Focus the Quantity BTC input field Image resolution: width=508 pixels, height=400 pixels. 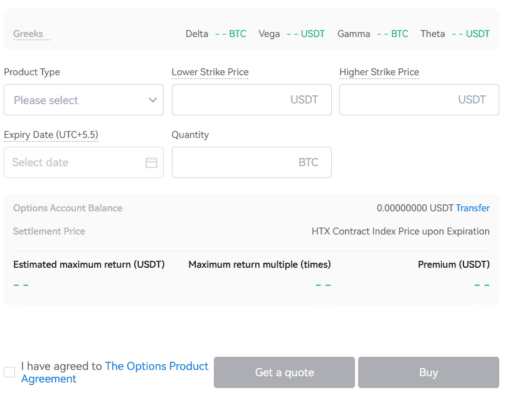click(x=252, y=162)
